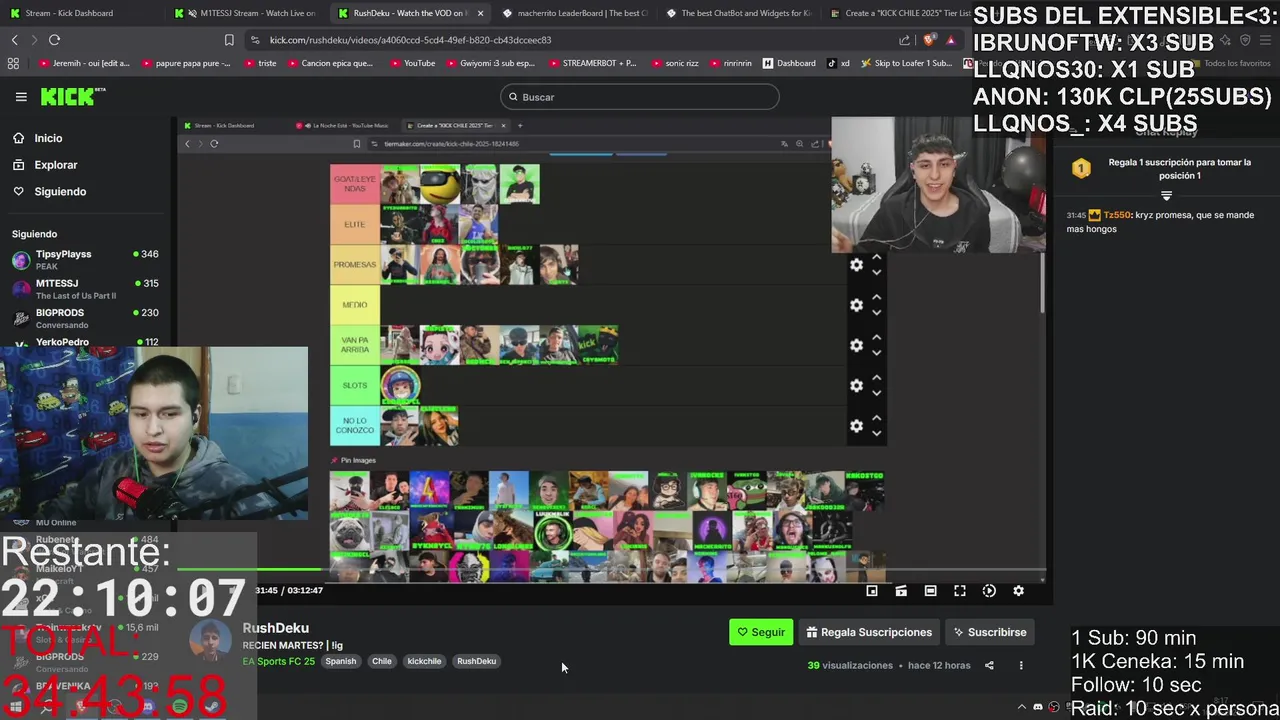Click the browser address bar URL
Viewport: 1280px width, 720px height.
(x=410, y=40)
